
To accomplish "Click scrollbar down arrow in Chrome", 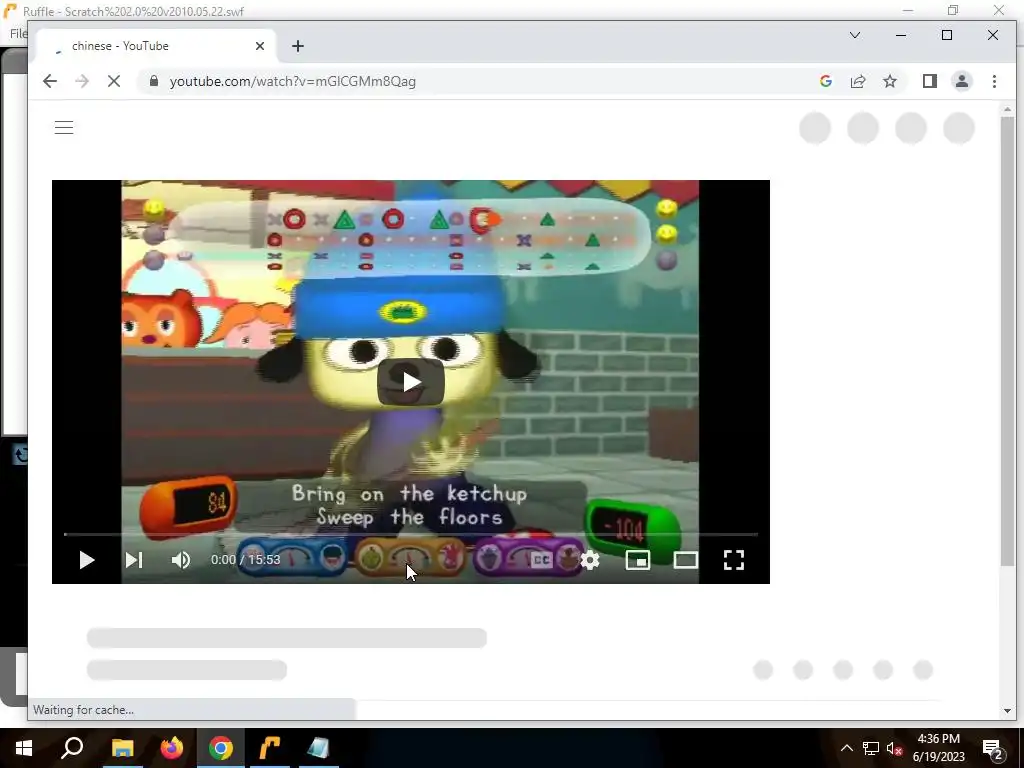I will click(1007, 711).
